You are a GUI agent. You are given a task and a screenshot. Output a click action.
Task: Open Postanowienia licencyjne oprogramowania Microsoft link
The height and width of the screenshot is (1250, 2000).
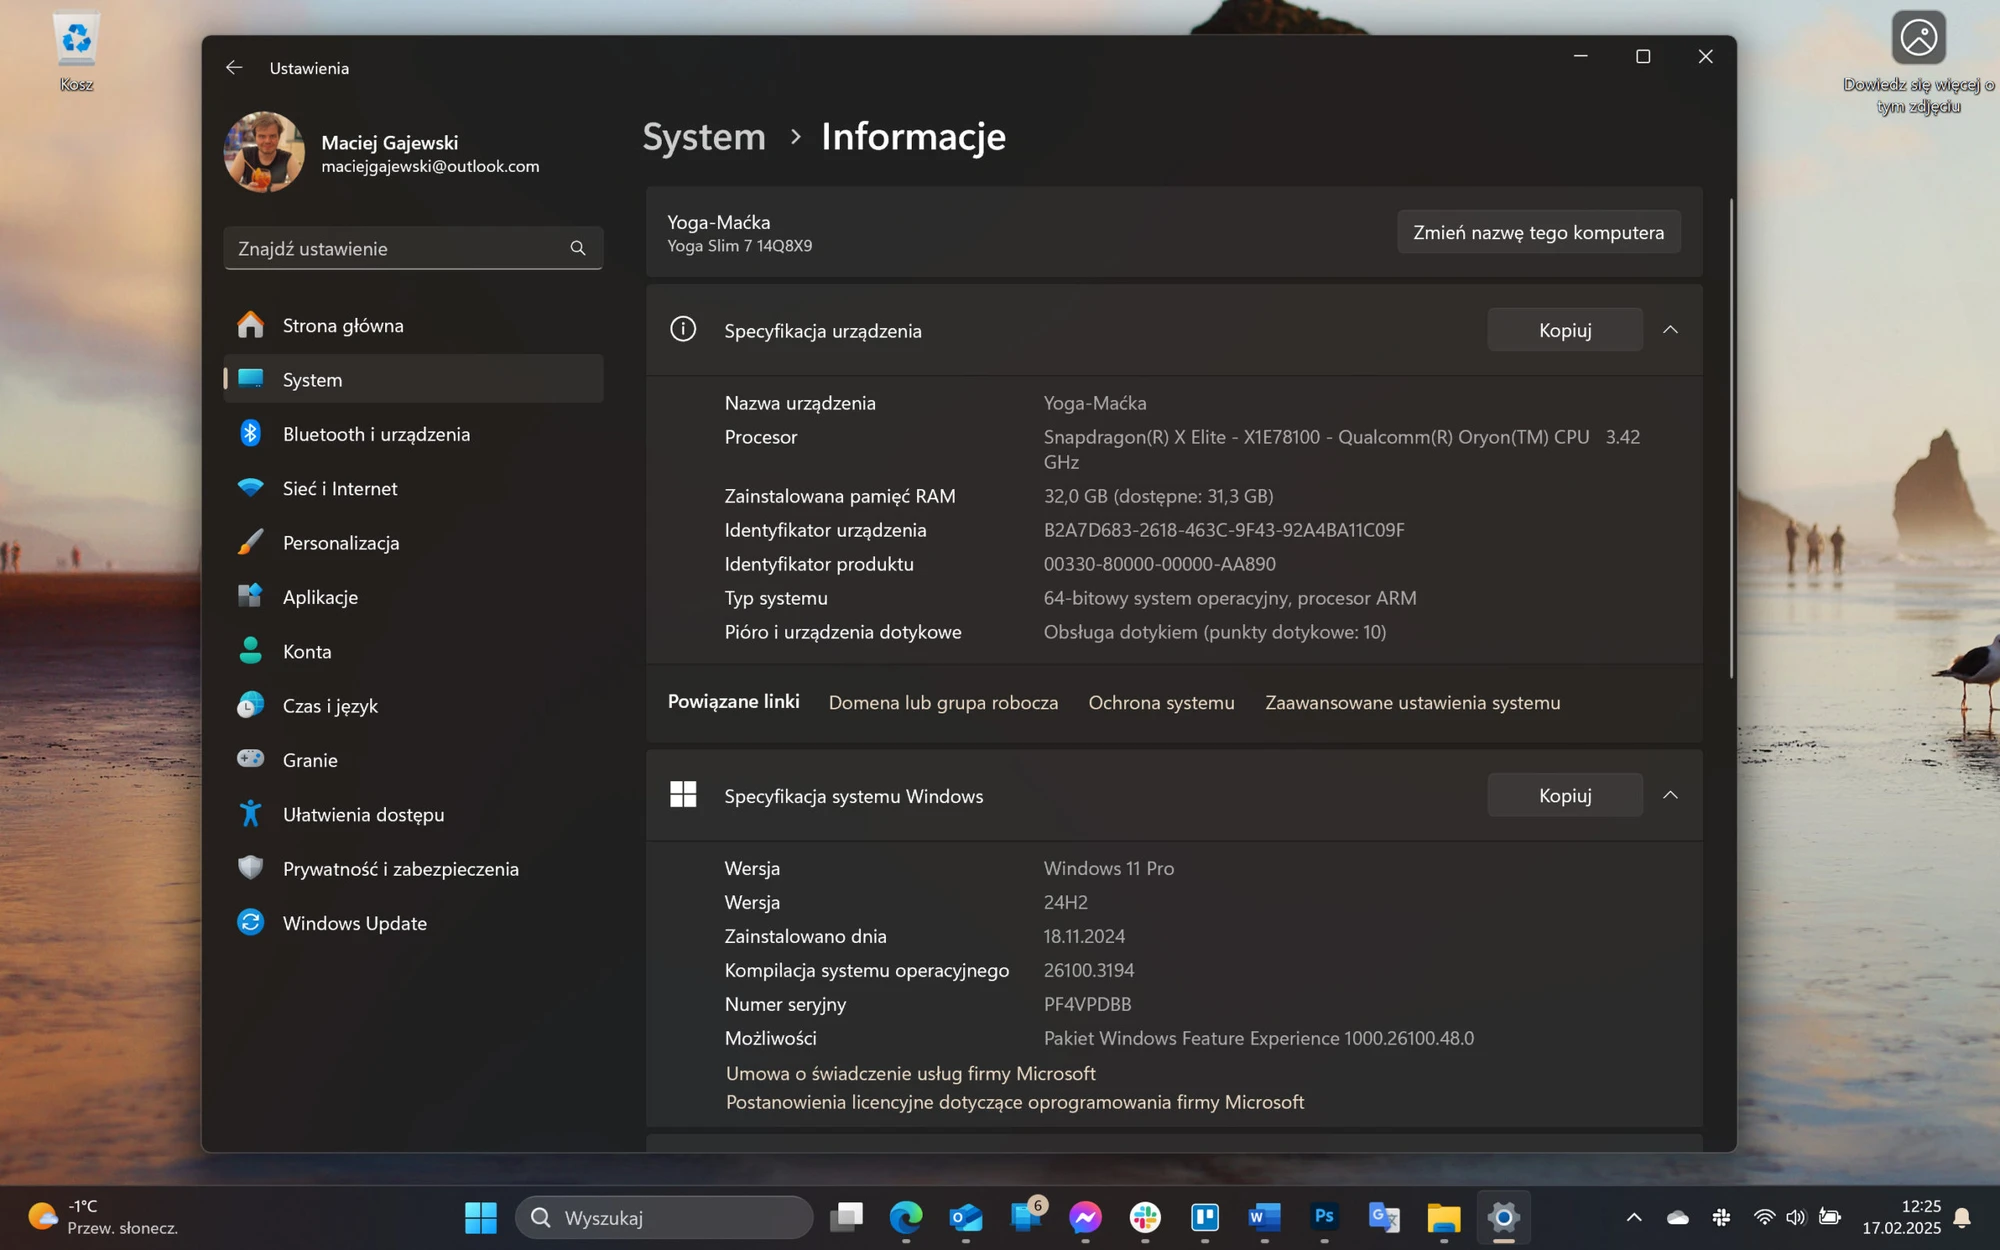pos(1014,1102)
